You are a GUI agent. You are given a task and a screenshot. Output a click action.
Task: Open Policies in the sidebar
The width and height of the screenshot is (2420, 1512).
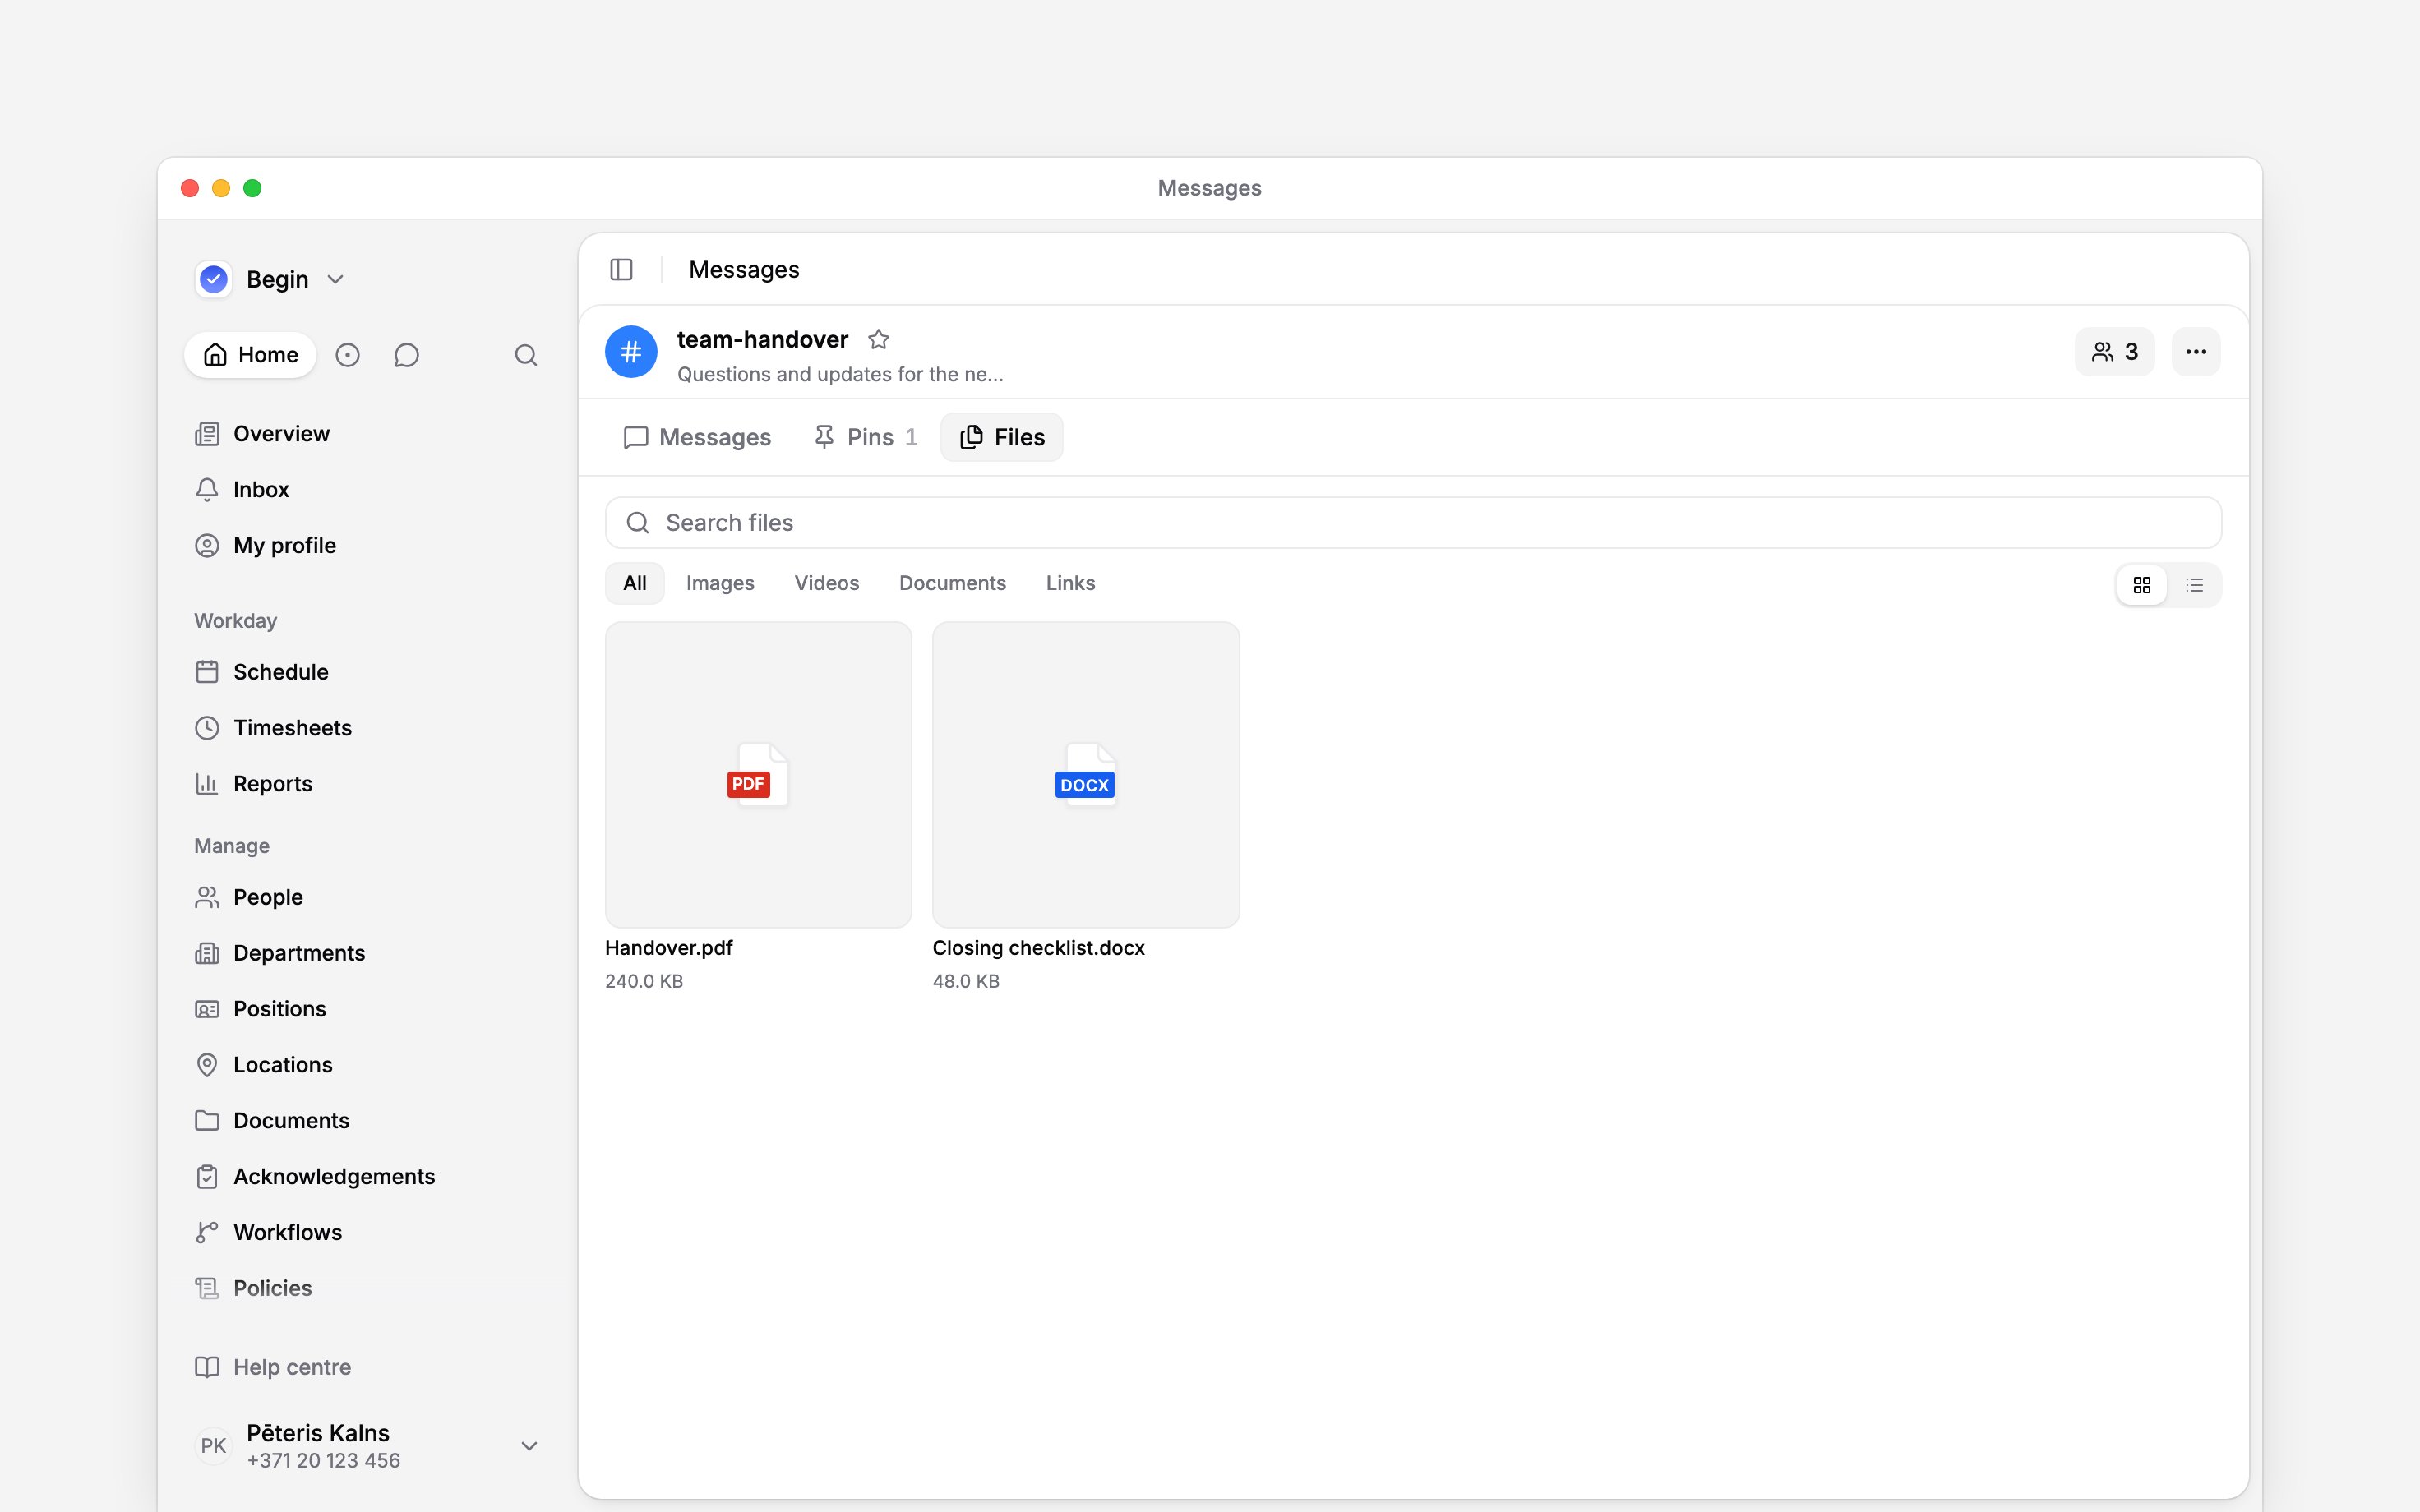click(367, 1289)
